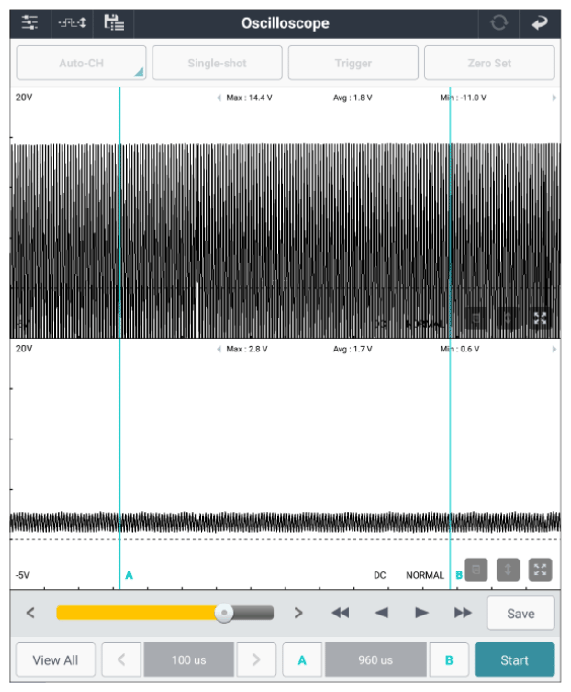Screen dimensions: 571x692
Task: Show previous stats in lower channel
Action: tap(219, 349)
